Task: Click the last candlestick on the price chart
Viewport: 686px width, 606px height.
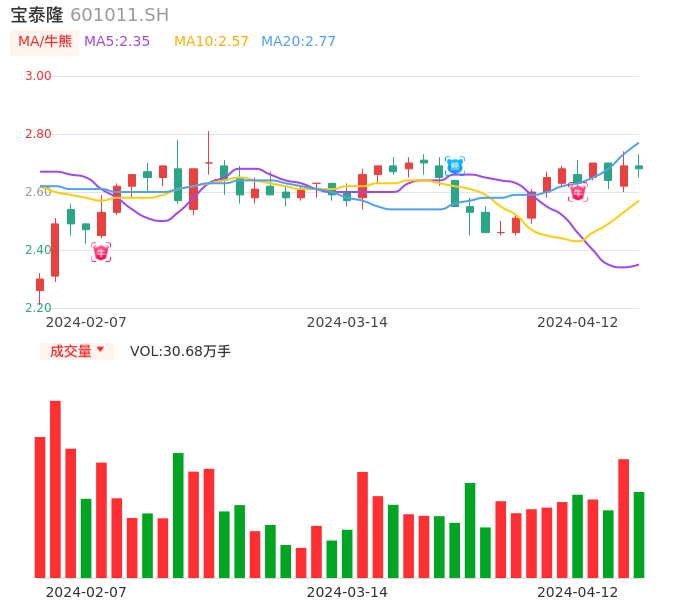Action: (639, 167)
